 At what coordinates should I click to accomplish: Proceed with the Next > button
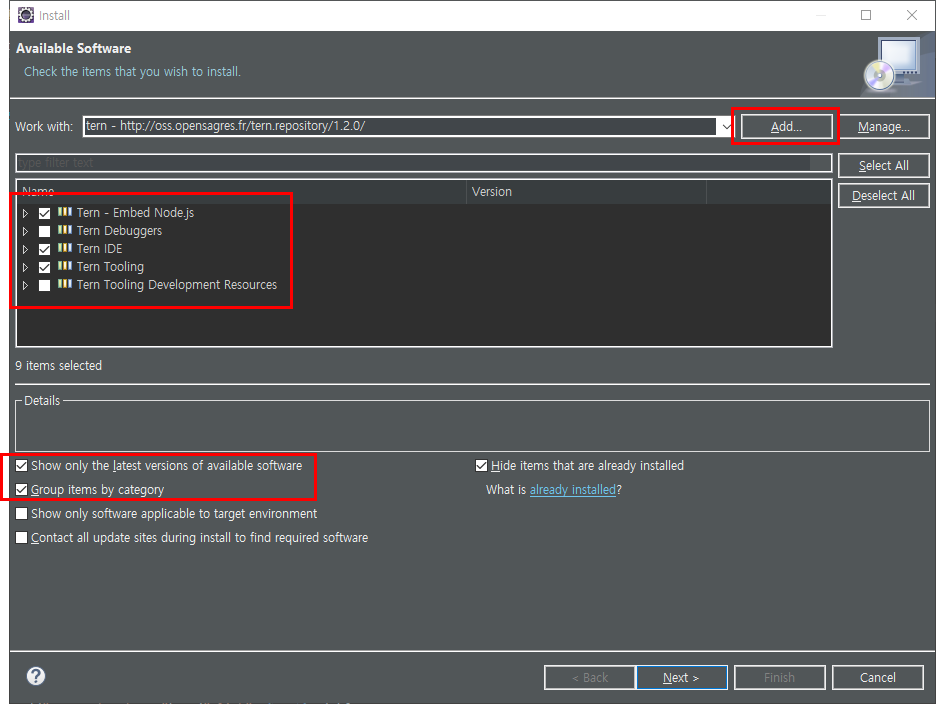[681, 677]
